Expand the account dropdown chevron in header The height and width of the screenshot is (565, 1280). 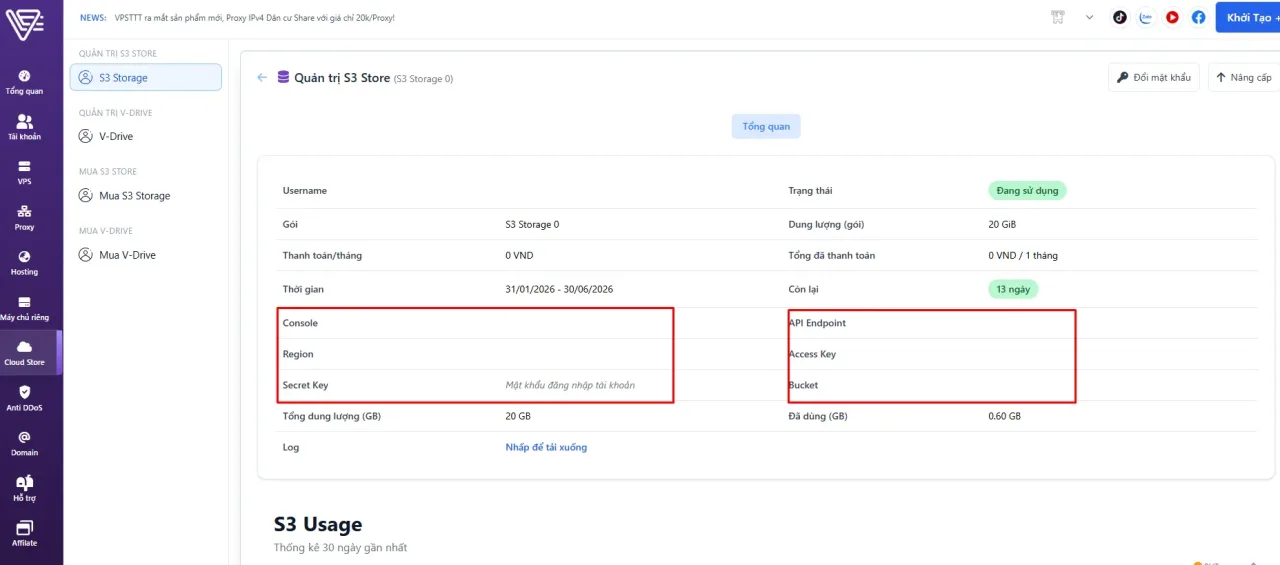pyautogui.click(x=1090, y=17)
